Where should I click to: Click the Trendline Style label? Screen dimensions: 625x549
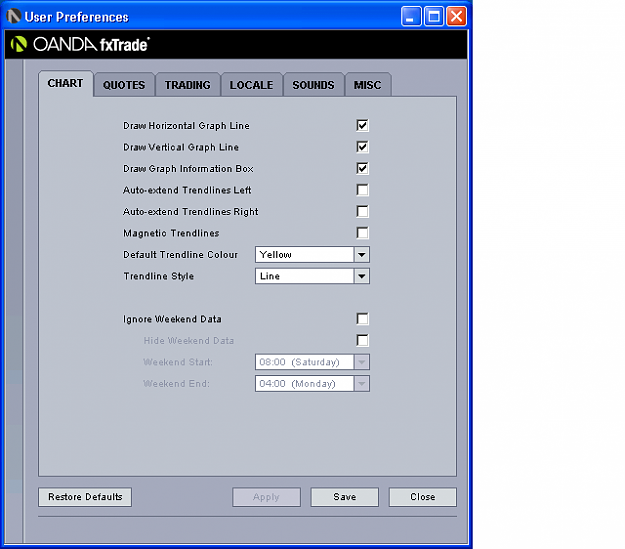coord(159,276)
